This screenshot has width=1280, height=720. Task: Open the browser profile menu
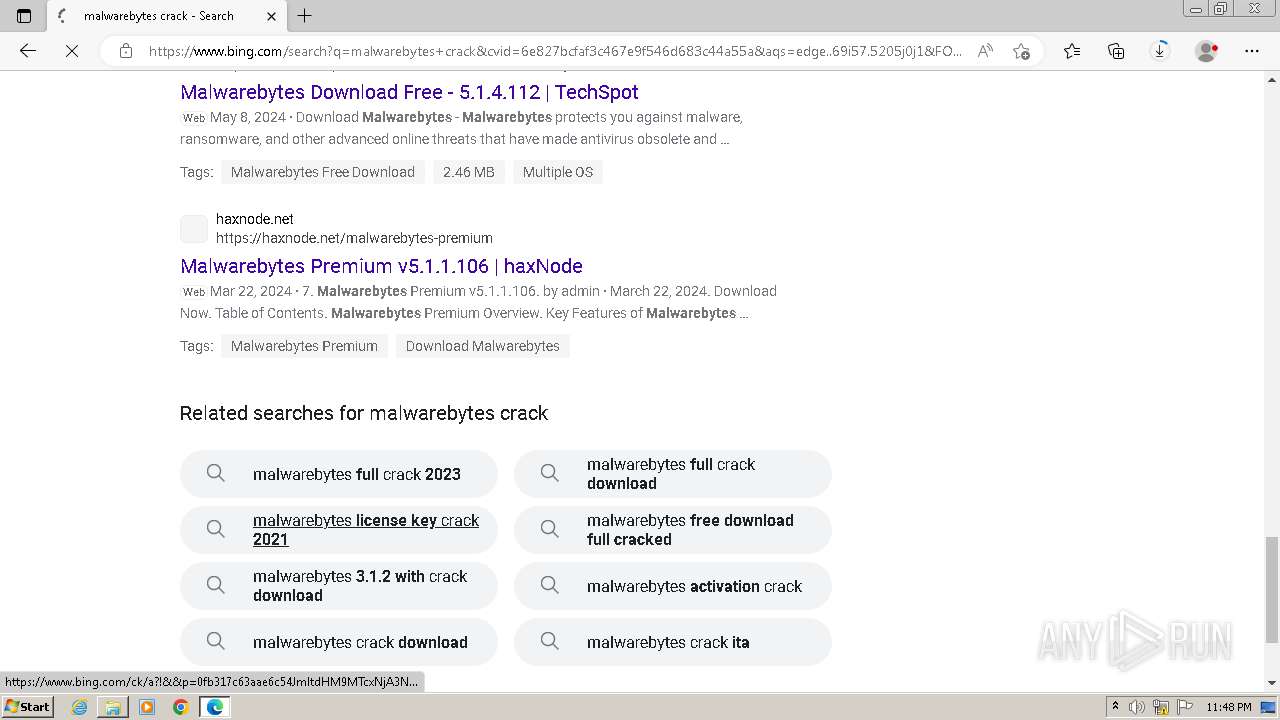point(1207,51)
